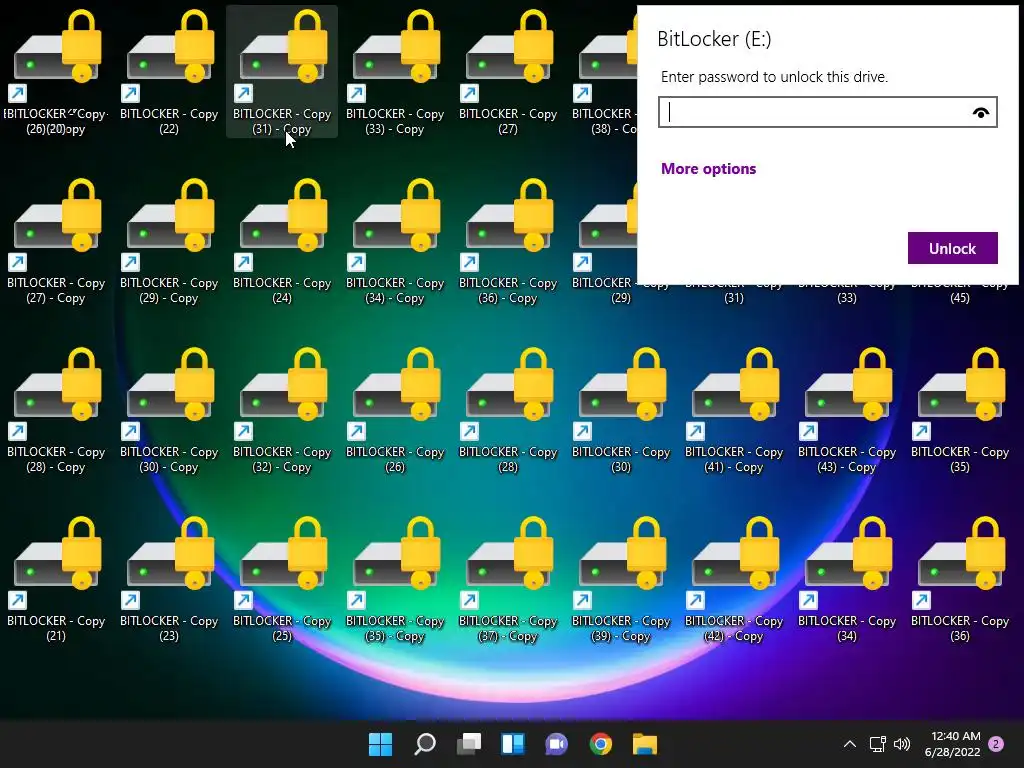
Task: Open taskbar Search
Action: point(425,744)
